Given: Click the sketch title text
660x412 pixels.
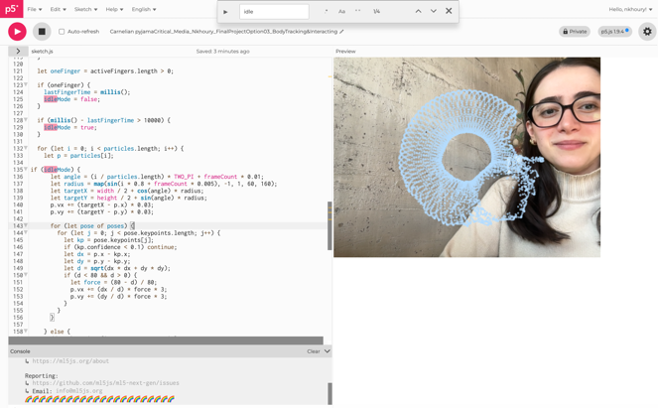Looking at the screenshot, I should [224, 32].
